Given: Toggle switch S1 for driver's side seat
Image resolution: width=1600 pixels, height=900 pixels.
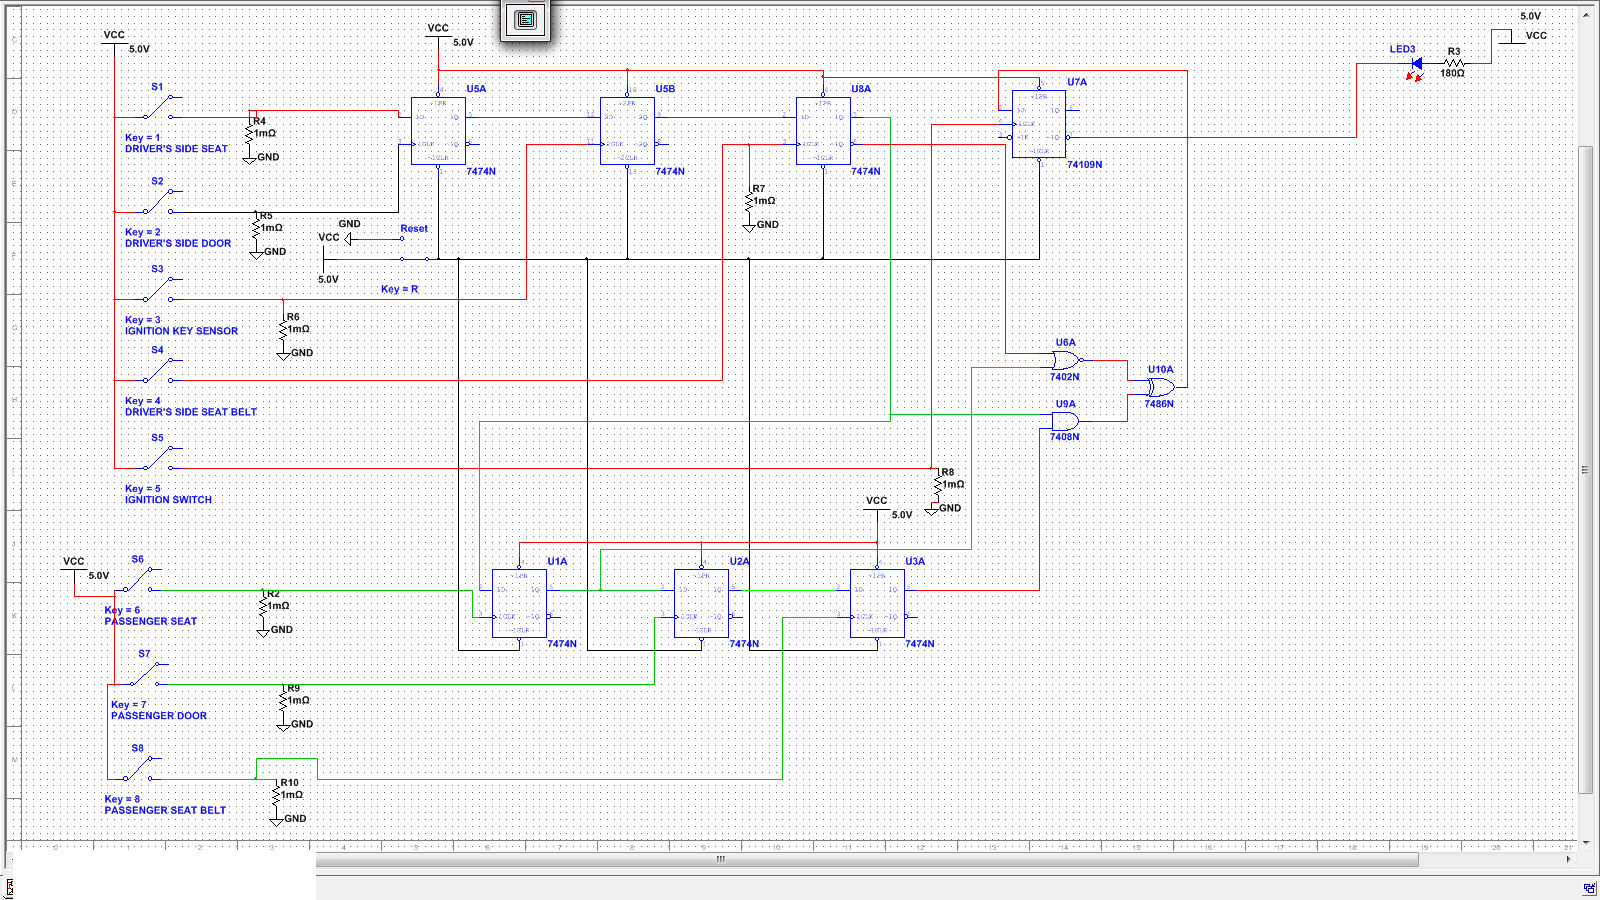Looking at the screenshot, I should tap(160, 106).
